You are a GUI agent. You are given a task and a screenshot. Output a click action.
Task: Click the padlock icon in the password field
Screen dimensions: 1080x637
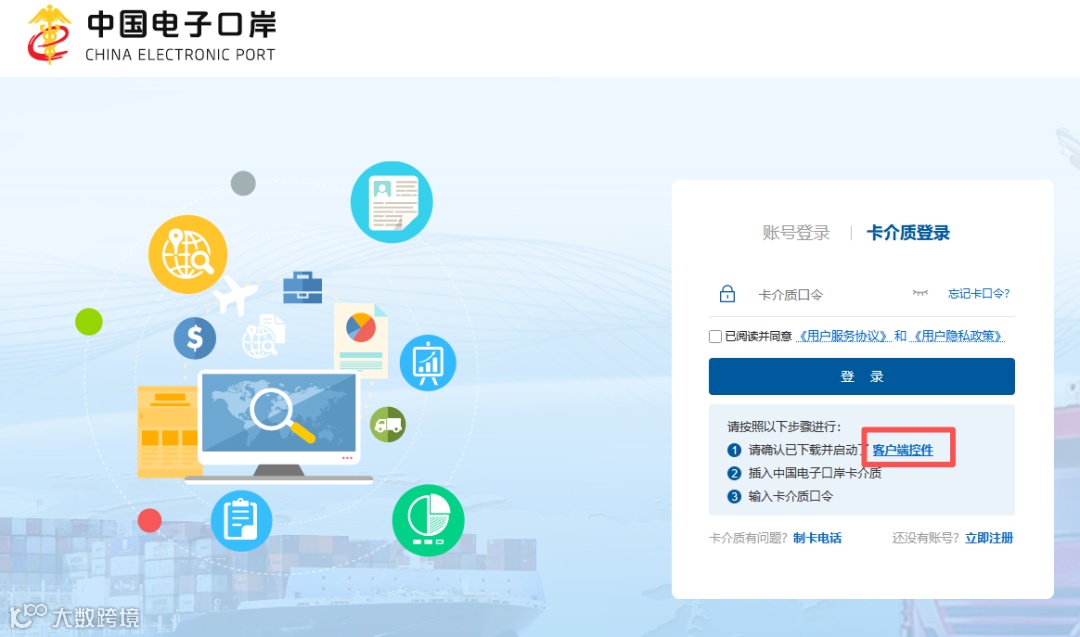coord(727,294)
